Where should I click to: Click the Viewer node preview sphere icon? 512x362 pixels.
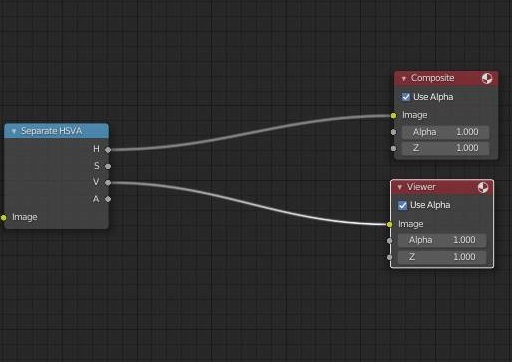483,188
